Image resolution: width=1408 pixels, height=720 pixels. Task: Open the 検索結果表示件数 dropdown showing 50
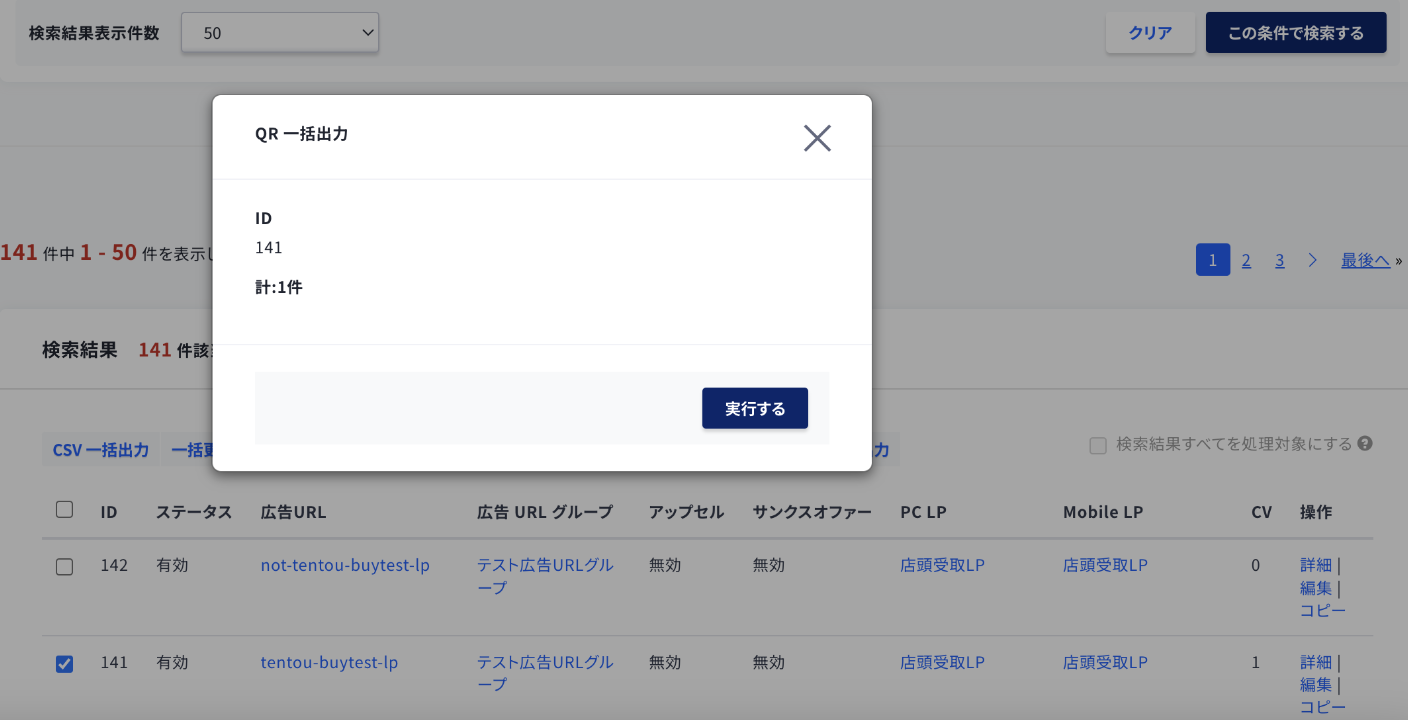point(280,32)
